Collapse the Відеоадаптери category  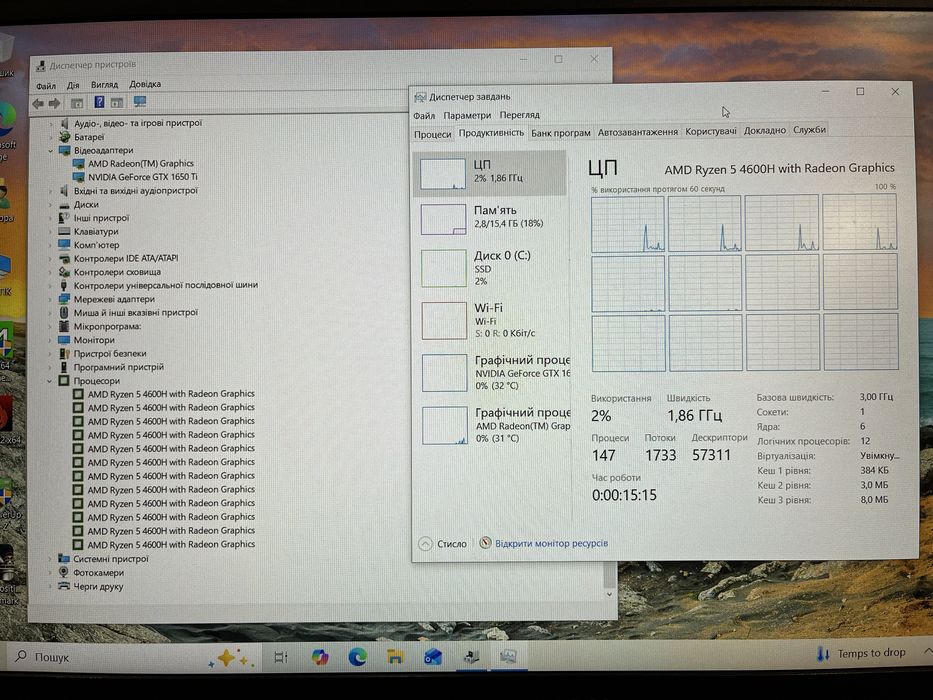pos(51,151)
